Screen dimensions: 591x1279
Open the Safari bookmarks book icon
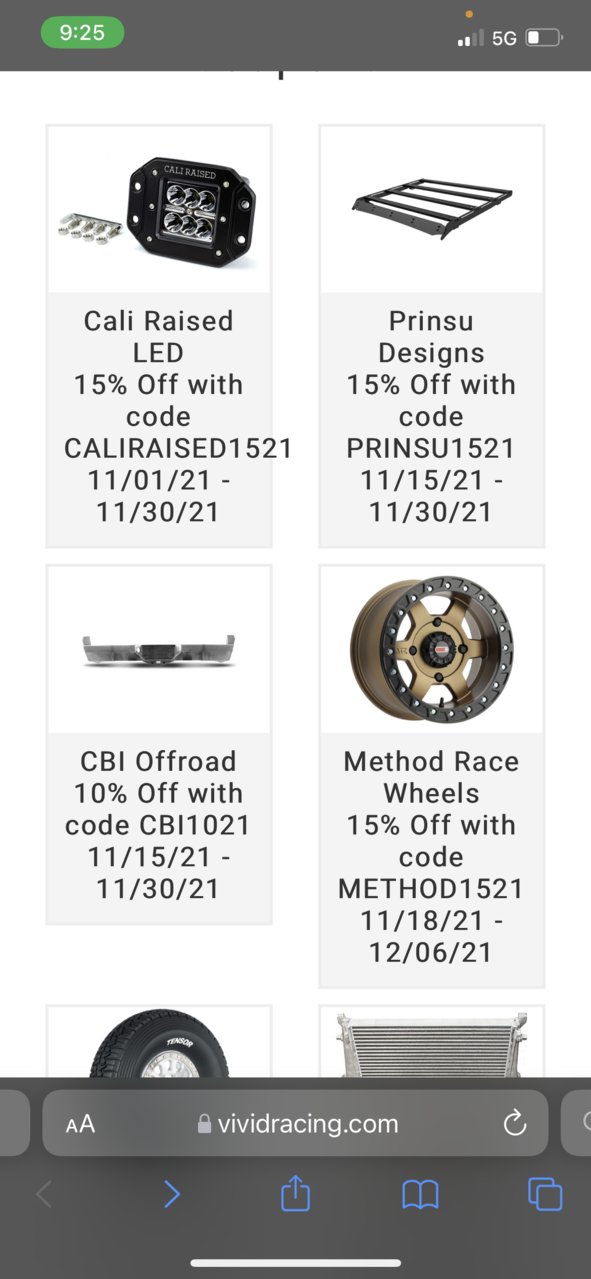420,1194
